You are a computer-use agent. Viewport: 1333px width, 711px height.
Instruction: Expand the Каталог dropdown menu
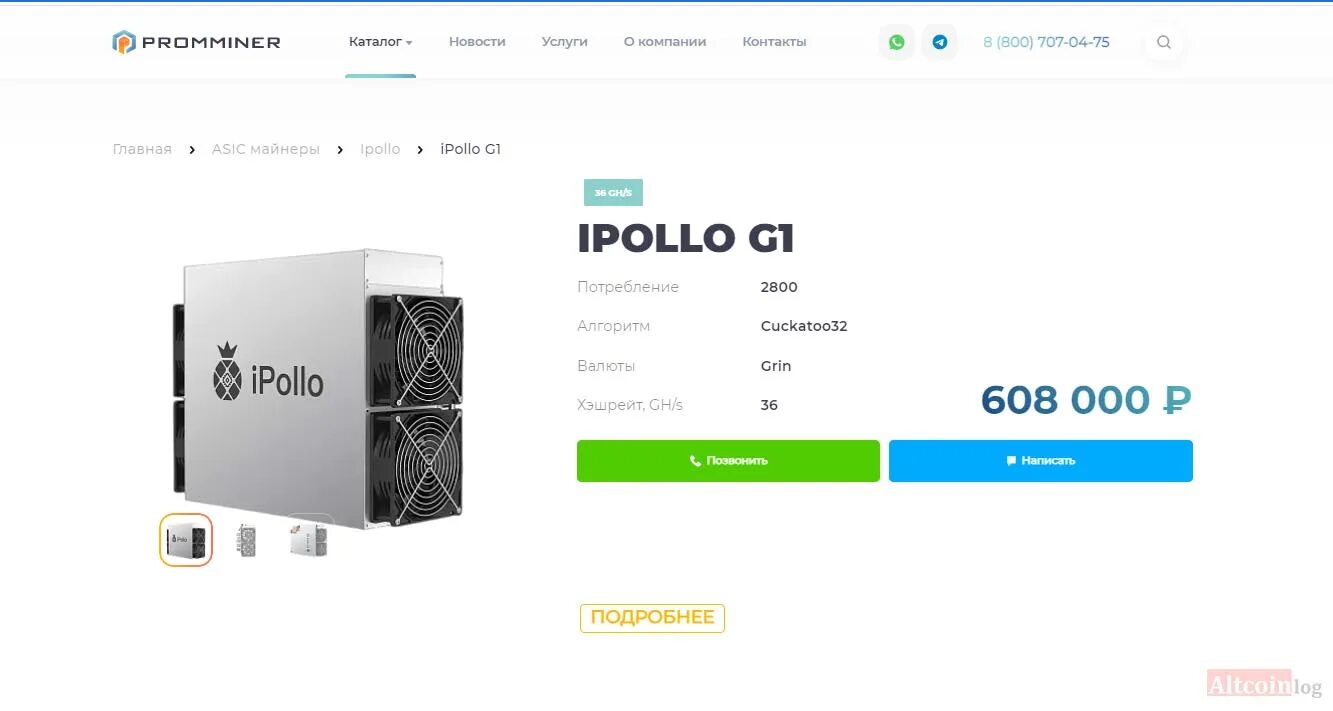click(x=380, y=42)
